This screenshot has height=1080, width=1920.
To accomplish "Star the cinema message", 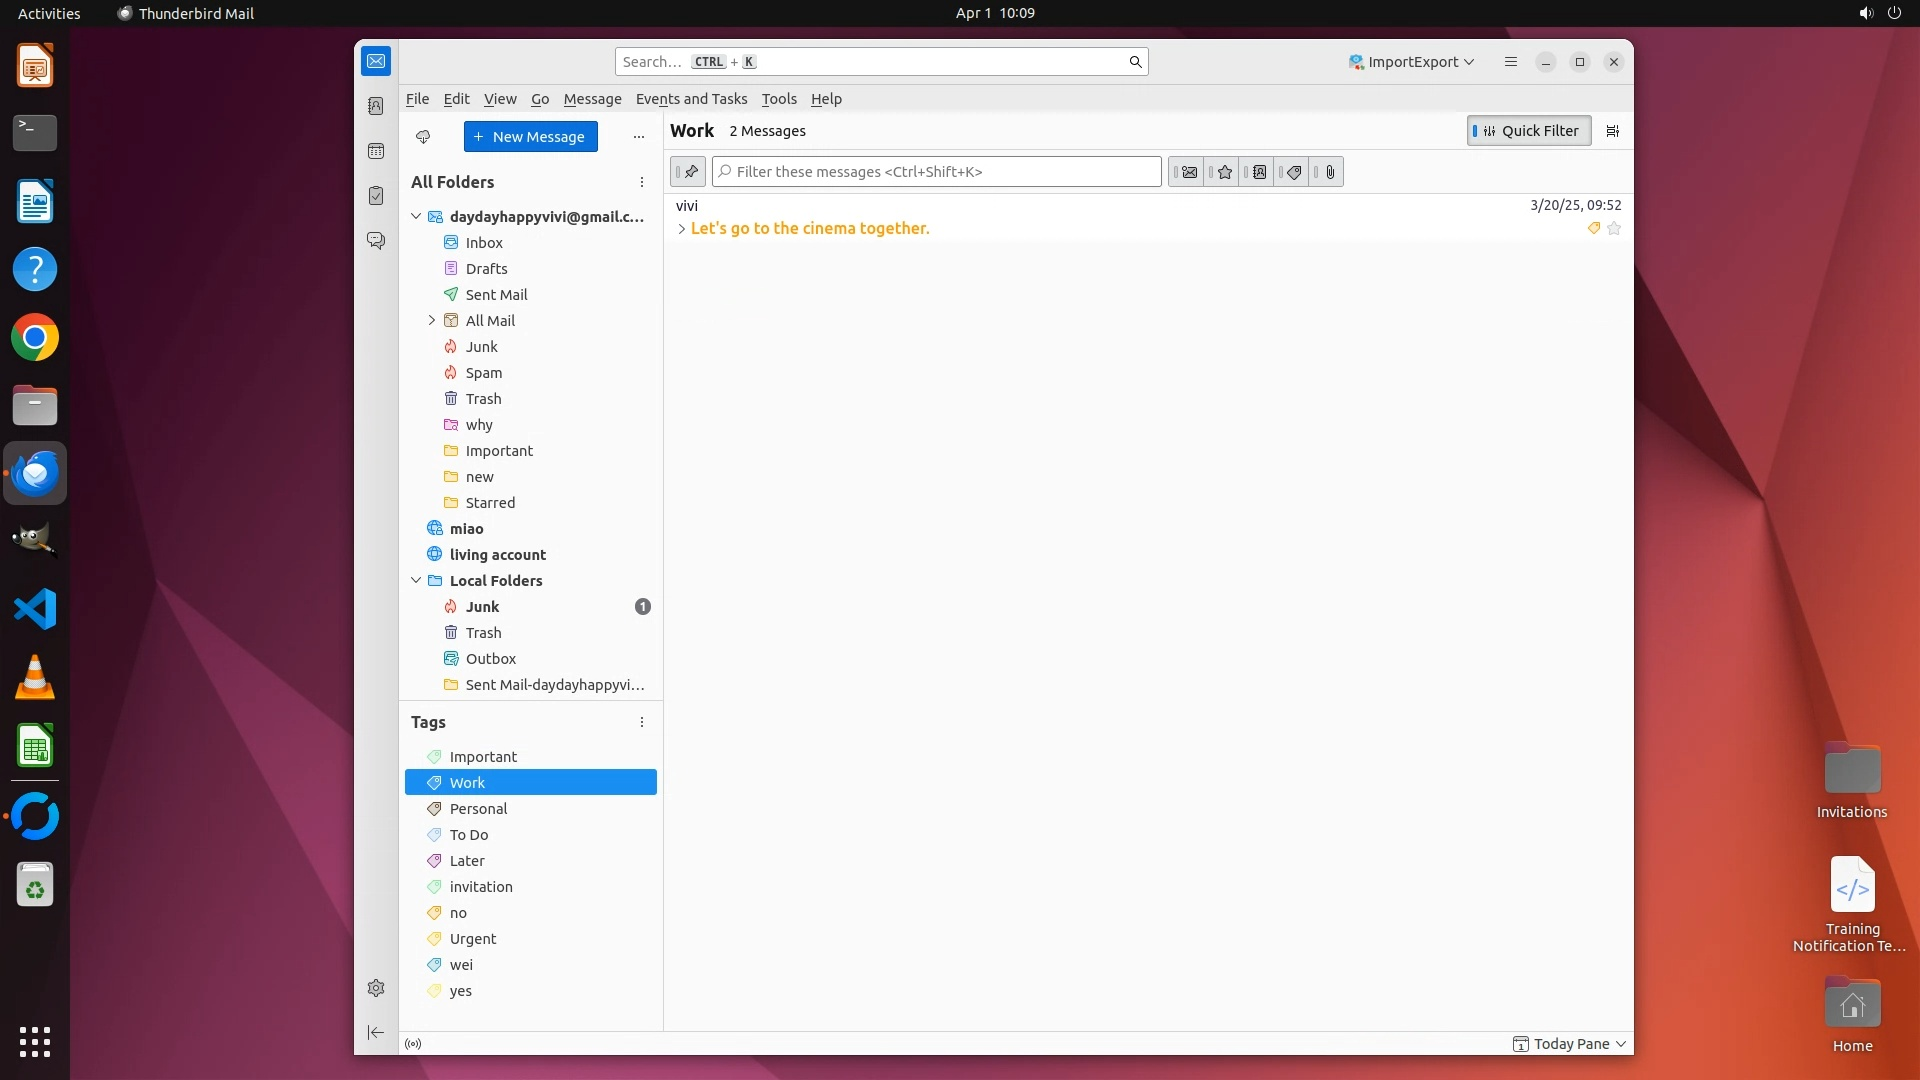I will [x=1614, y=229].
